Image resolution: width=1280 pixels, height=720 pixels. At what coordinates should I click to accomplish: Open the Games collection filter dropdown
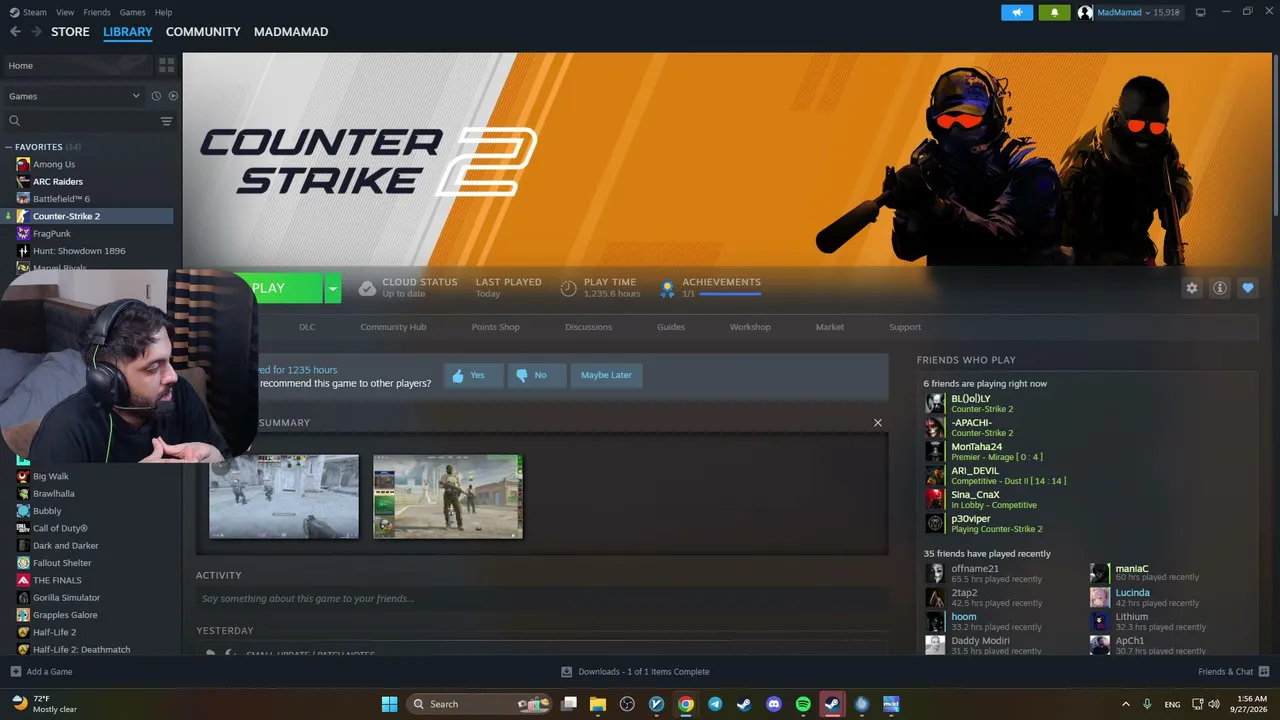(x=75, y=96)
